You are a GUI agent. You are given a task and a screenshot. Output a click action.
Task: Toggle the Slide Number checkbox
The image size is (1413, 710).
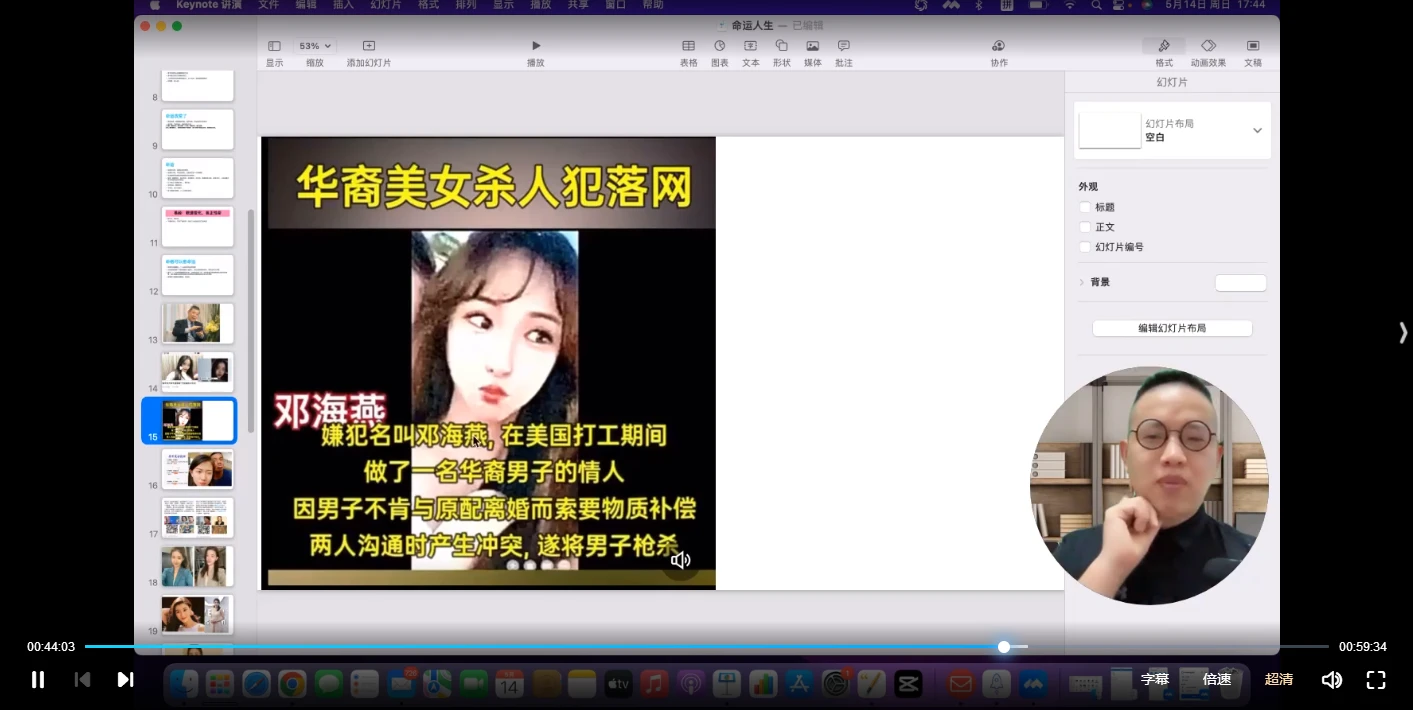click(x=1085, y=247)
